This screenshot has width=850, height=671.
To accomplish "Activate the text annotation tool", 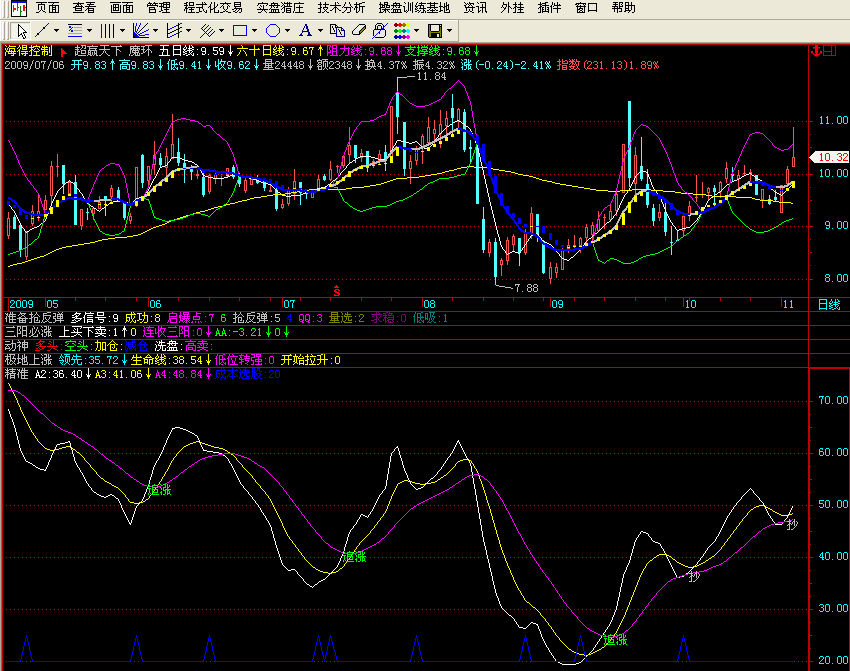I will pos(306,31).
